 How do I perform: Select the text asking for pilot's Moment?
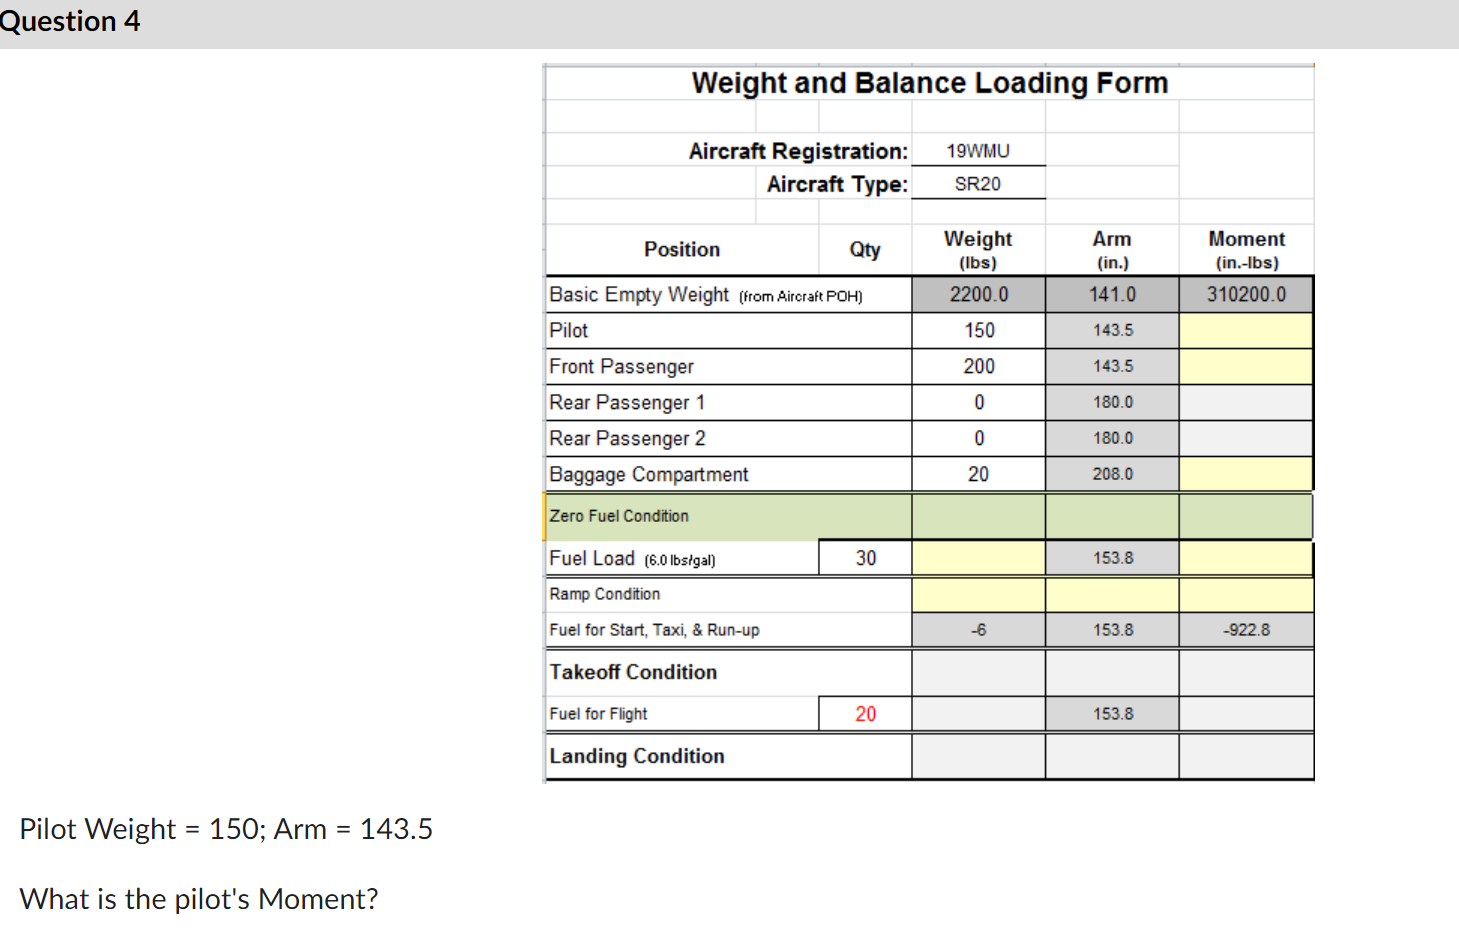[197, 898]
